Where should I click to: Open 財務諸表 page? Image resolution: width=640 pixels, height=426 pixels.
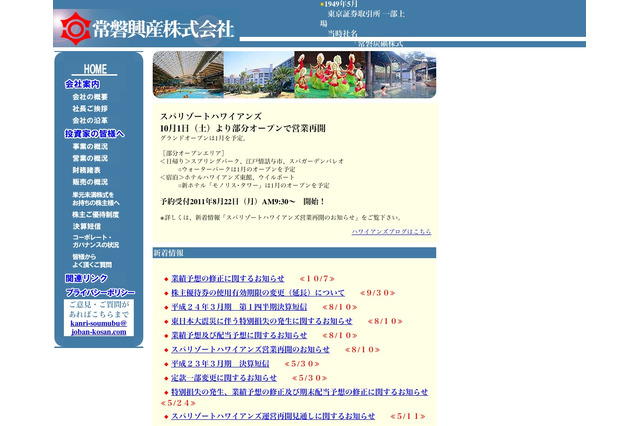click(x=86, y=170)
